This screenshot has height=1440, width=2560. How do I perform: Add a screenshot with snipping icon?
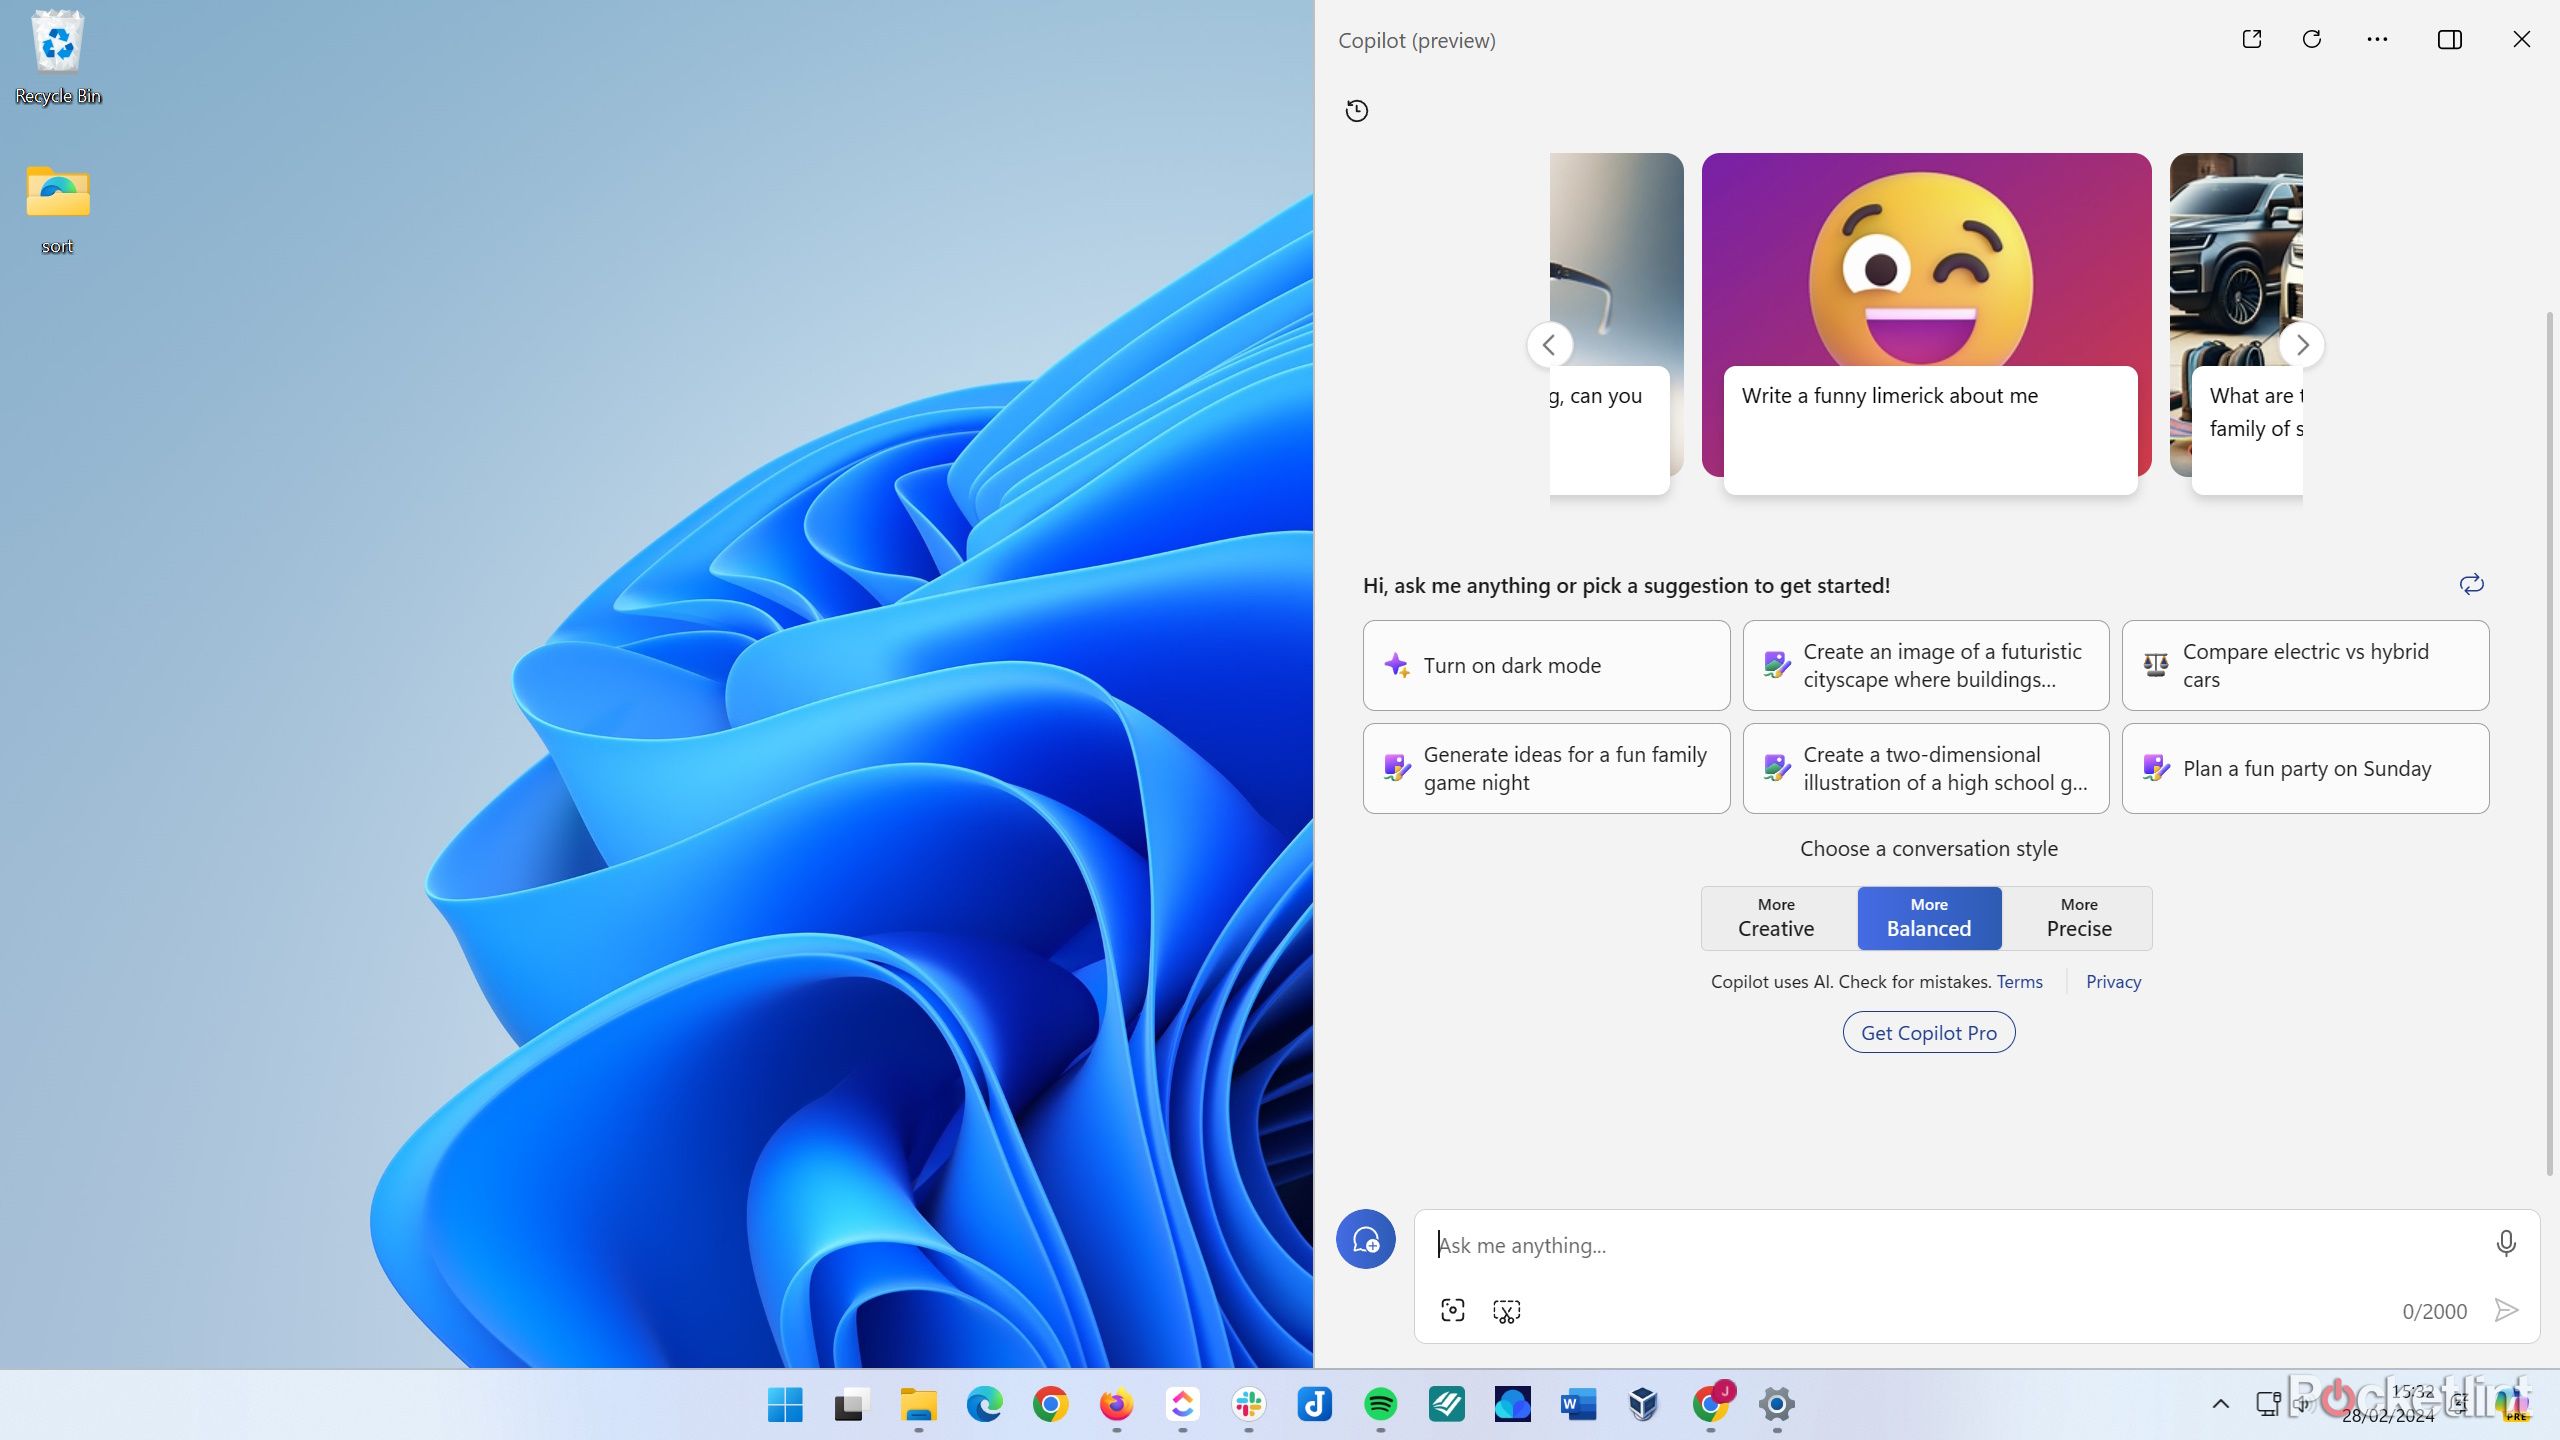pyautogui.click(x=1507, y=1310)
